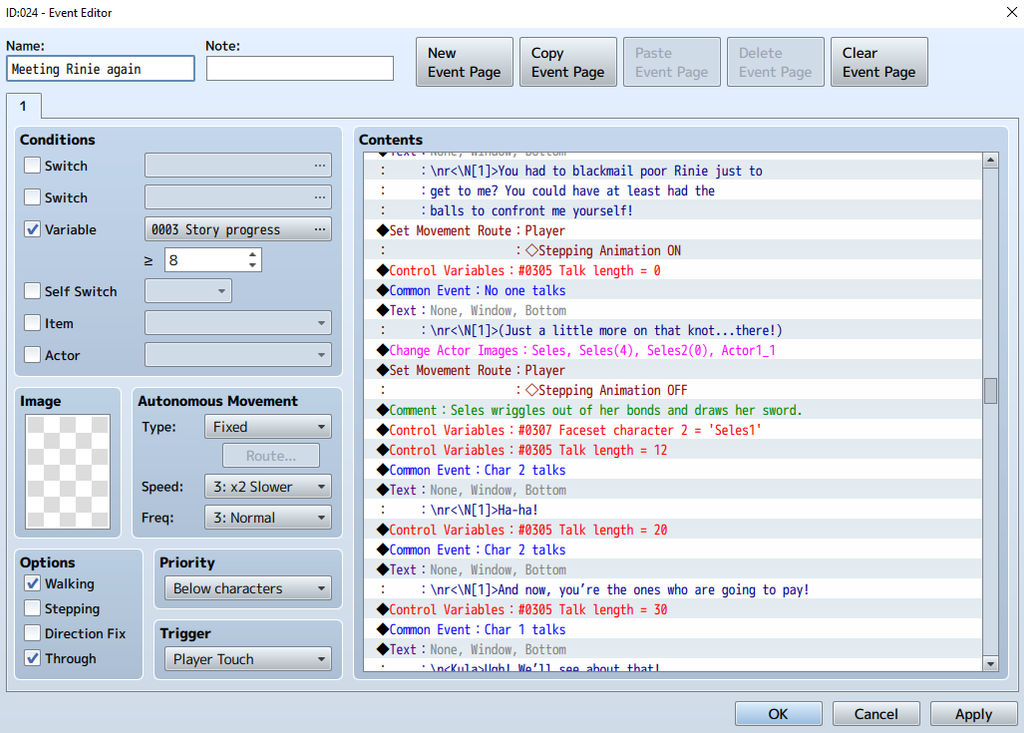
Task: Increase the variable value stepper up arrow
Action: pyautogui.click(x=252, y=255)
